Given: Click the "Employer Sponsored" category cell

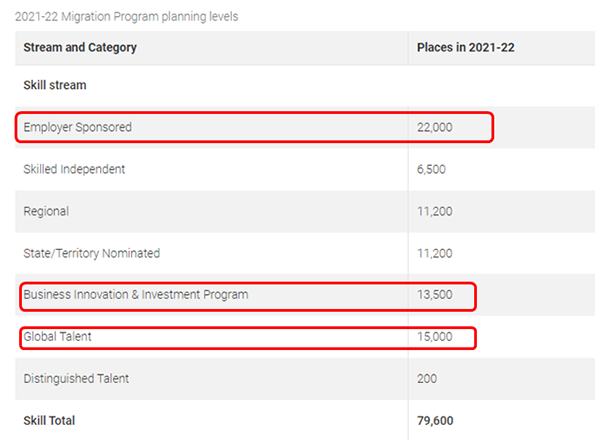Looking at the screenshot, I should pyautogui.click(x=77, y=127).
